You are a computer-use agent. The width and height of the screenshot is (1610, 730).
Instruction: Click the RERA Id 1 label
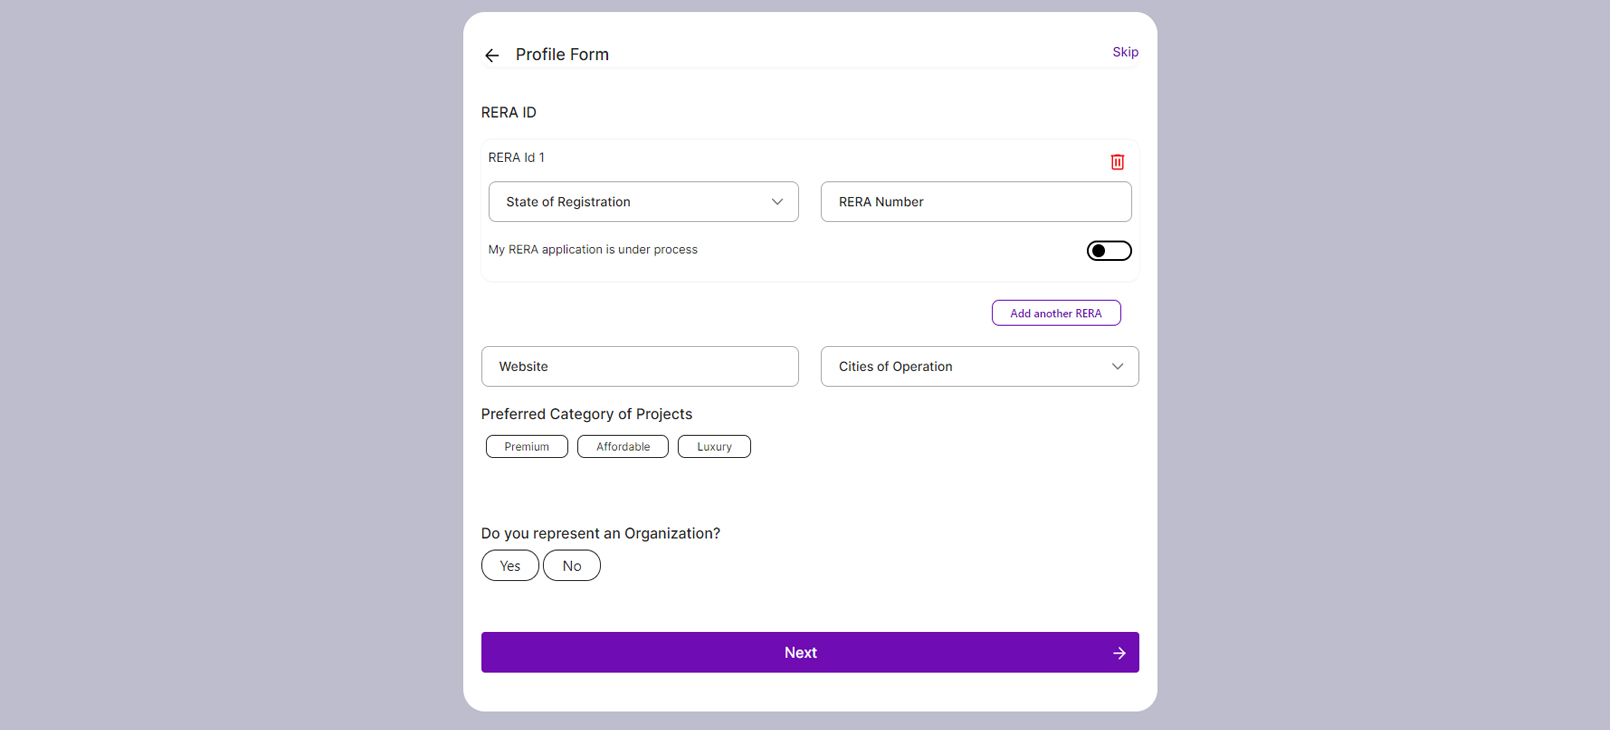click(516, 158)
